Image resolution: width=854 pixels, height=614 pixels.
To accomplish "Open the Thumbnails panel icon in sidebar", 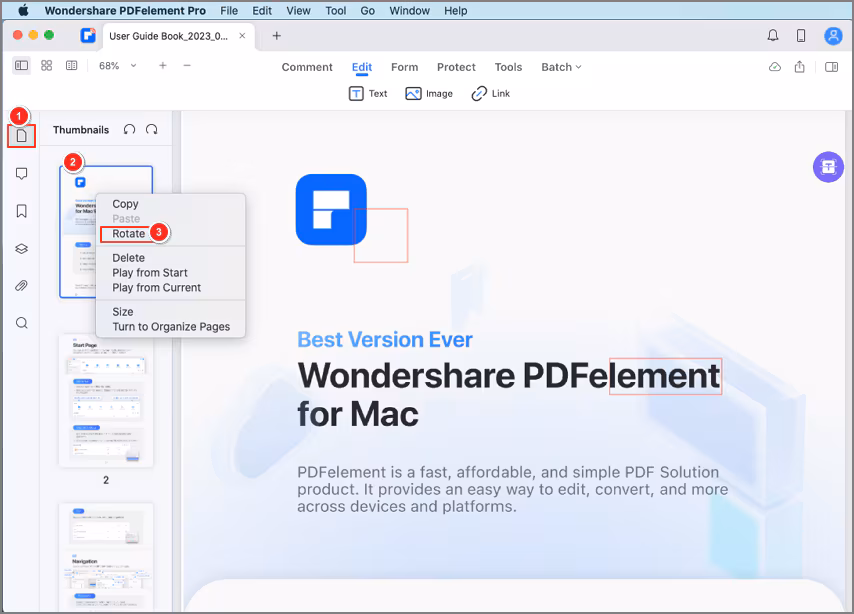I will coord(21,136).
